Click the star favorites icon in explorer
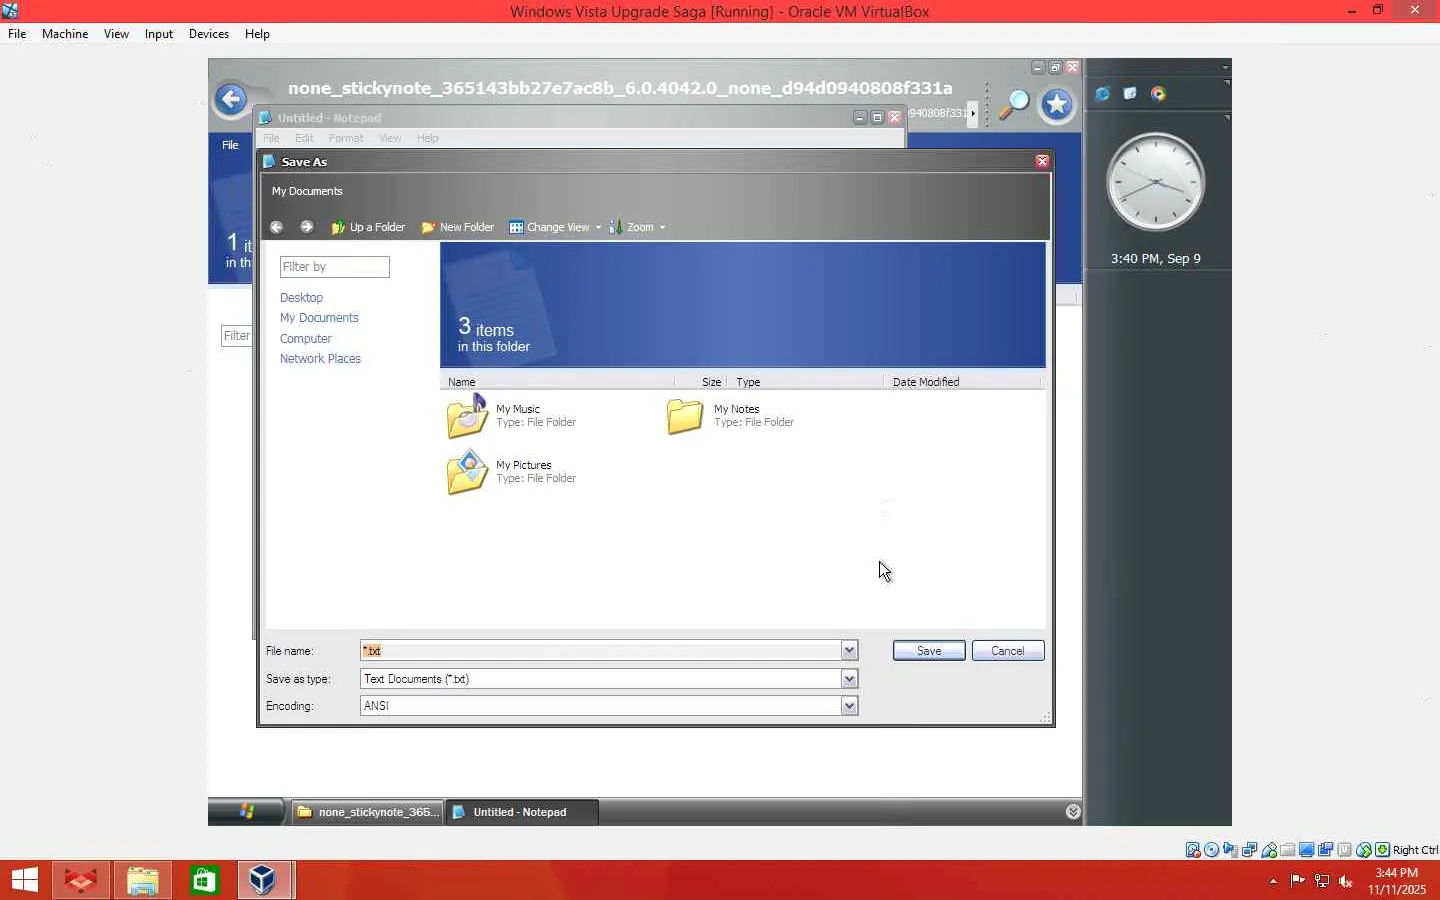 1057,104
